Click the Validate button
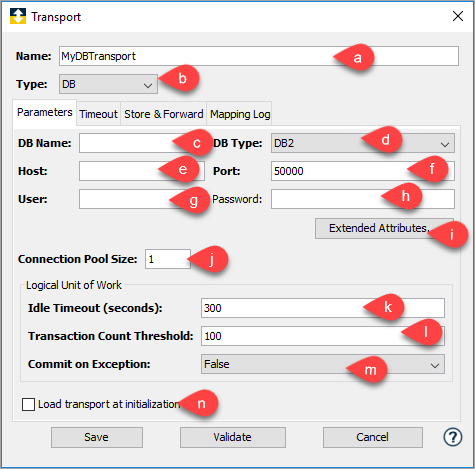475x469 pixels. pos(233,437)
